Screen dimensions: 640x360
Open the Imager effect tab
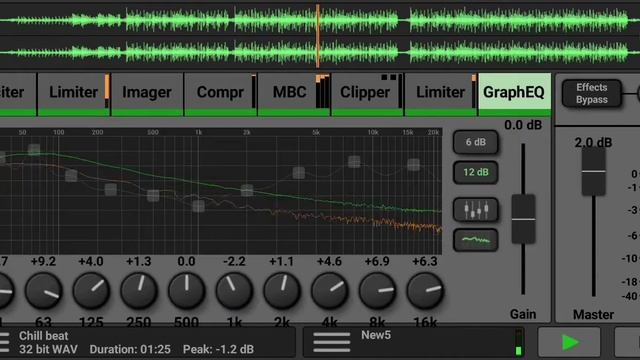click(147, 93)
